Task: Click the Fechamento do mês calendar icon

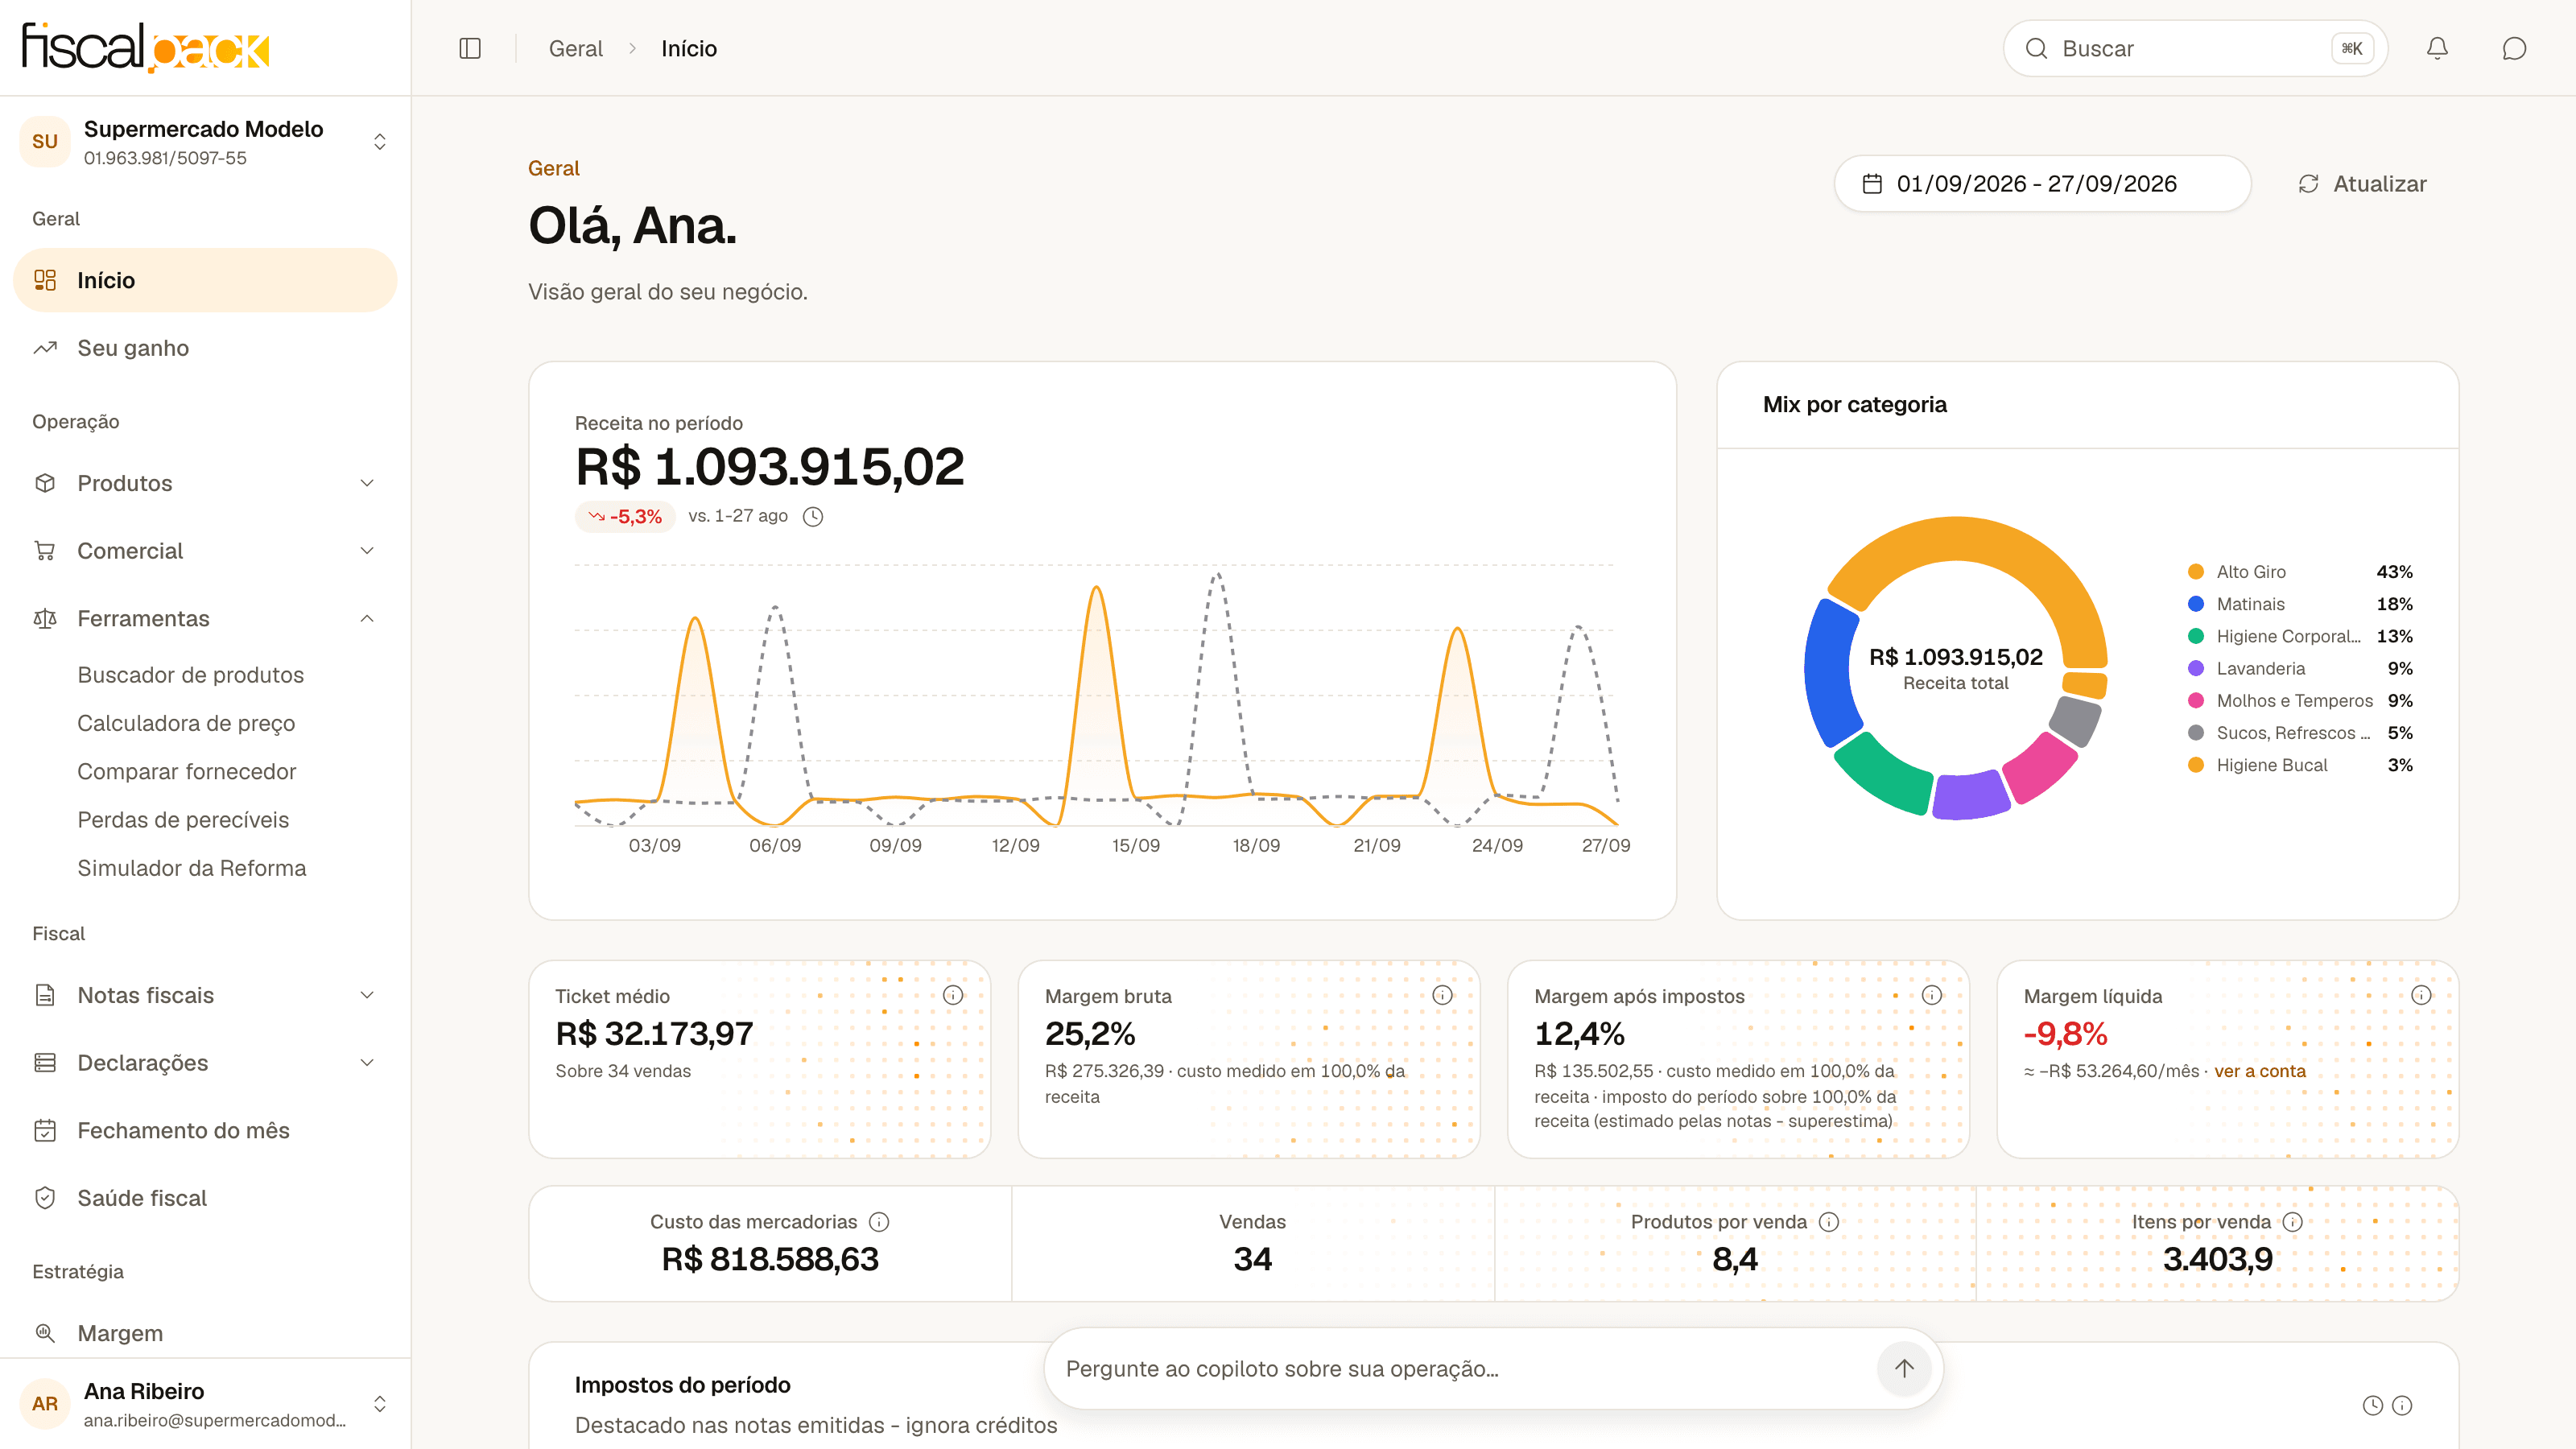Action: pyautogui.click(x=45, y=1130)
